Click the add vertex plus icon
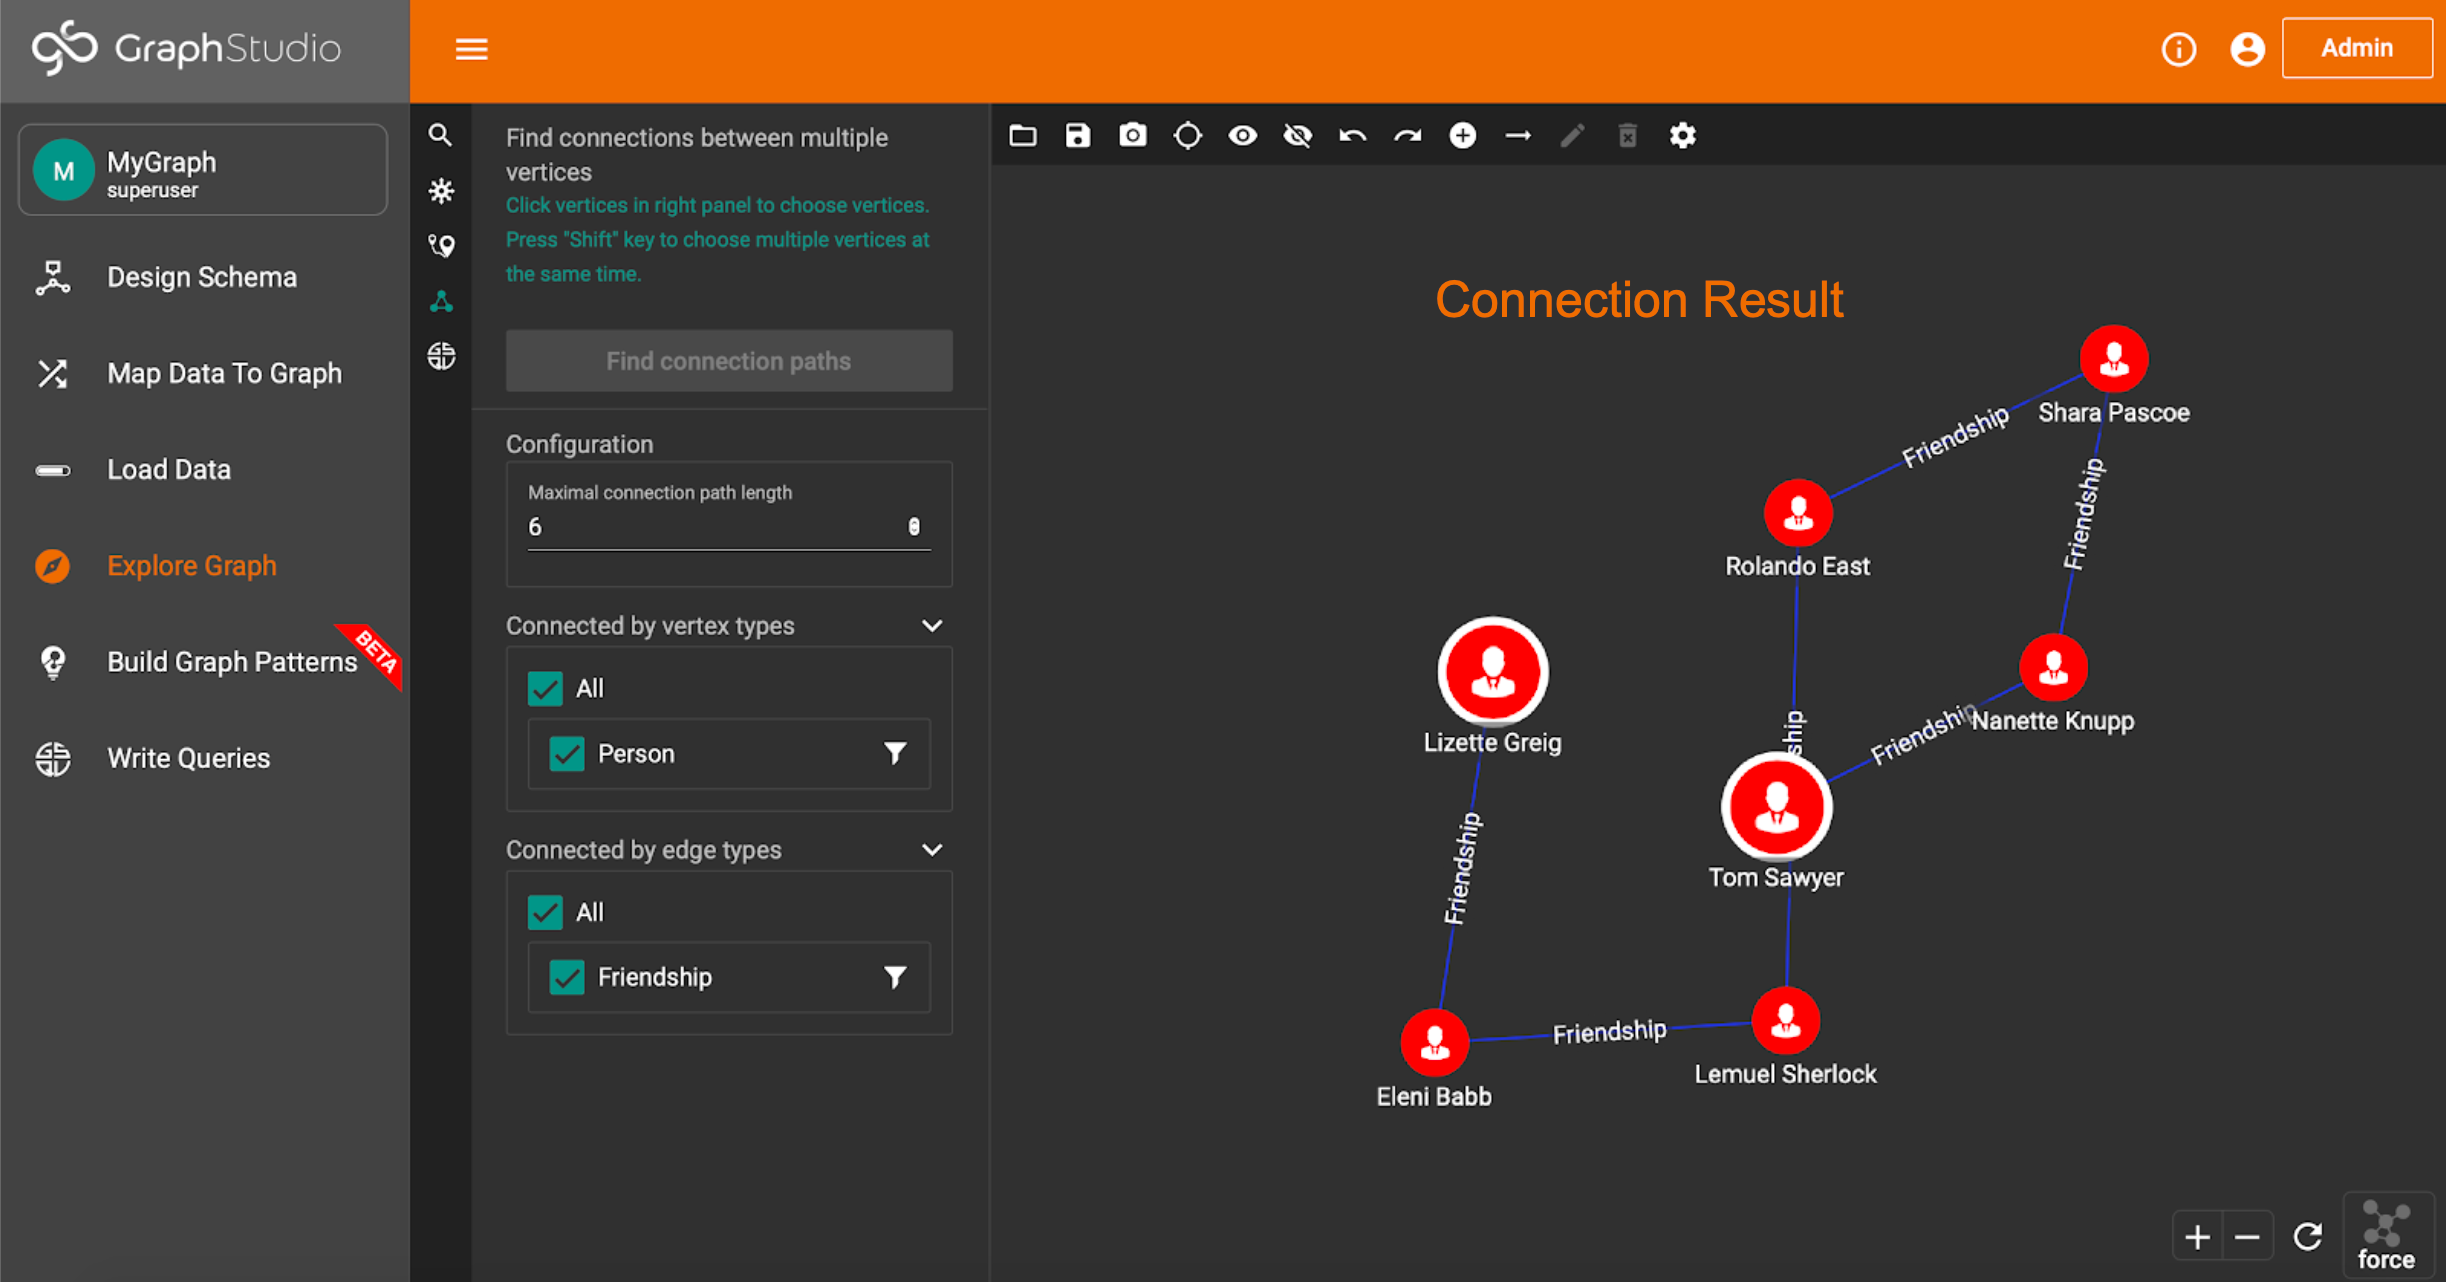This screenshot has height=1282, width=2446. [1462, 135]
